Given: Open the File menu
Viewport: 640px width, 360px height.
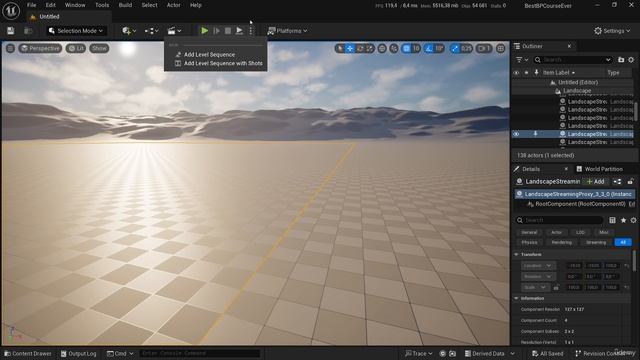Looking at the screenshot, I should (31, 5).
